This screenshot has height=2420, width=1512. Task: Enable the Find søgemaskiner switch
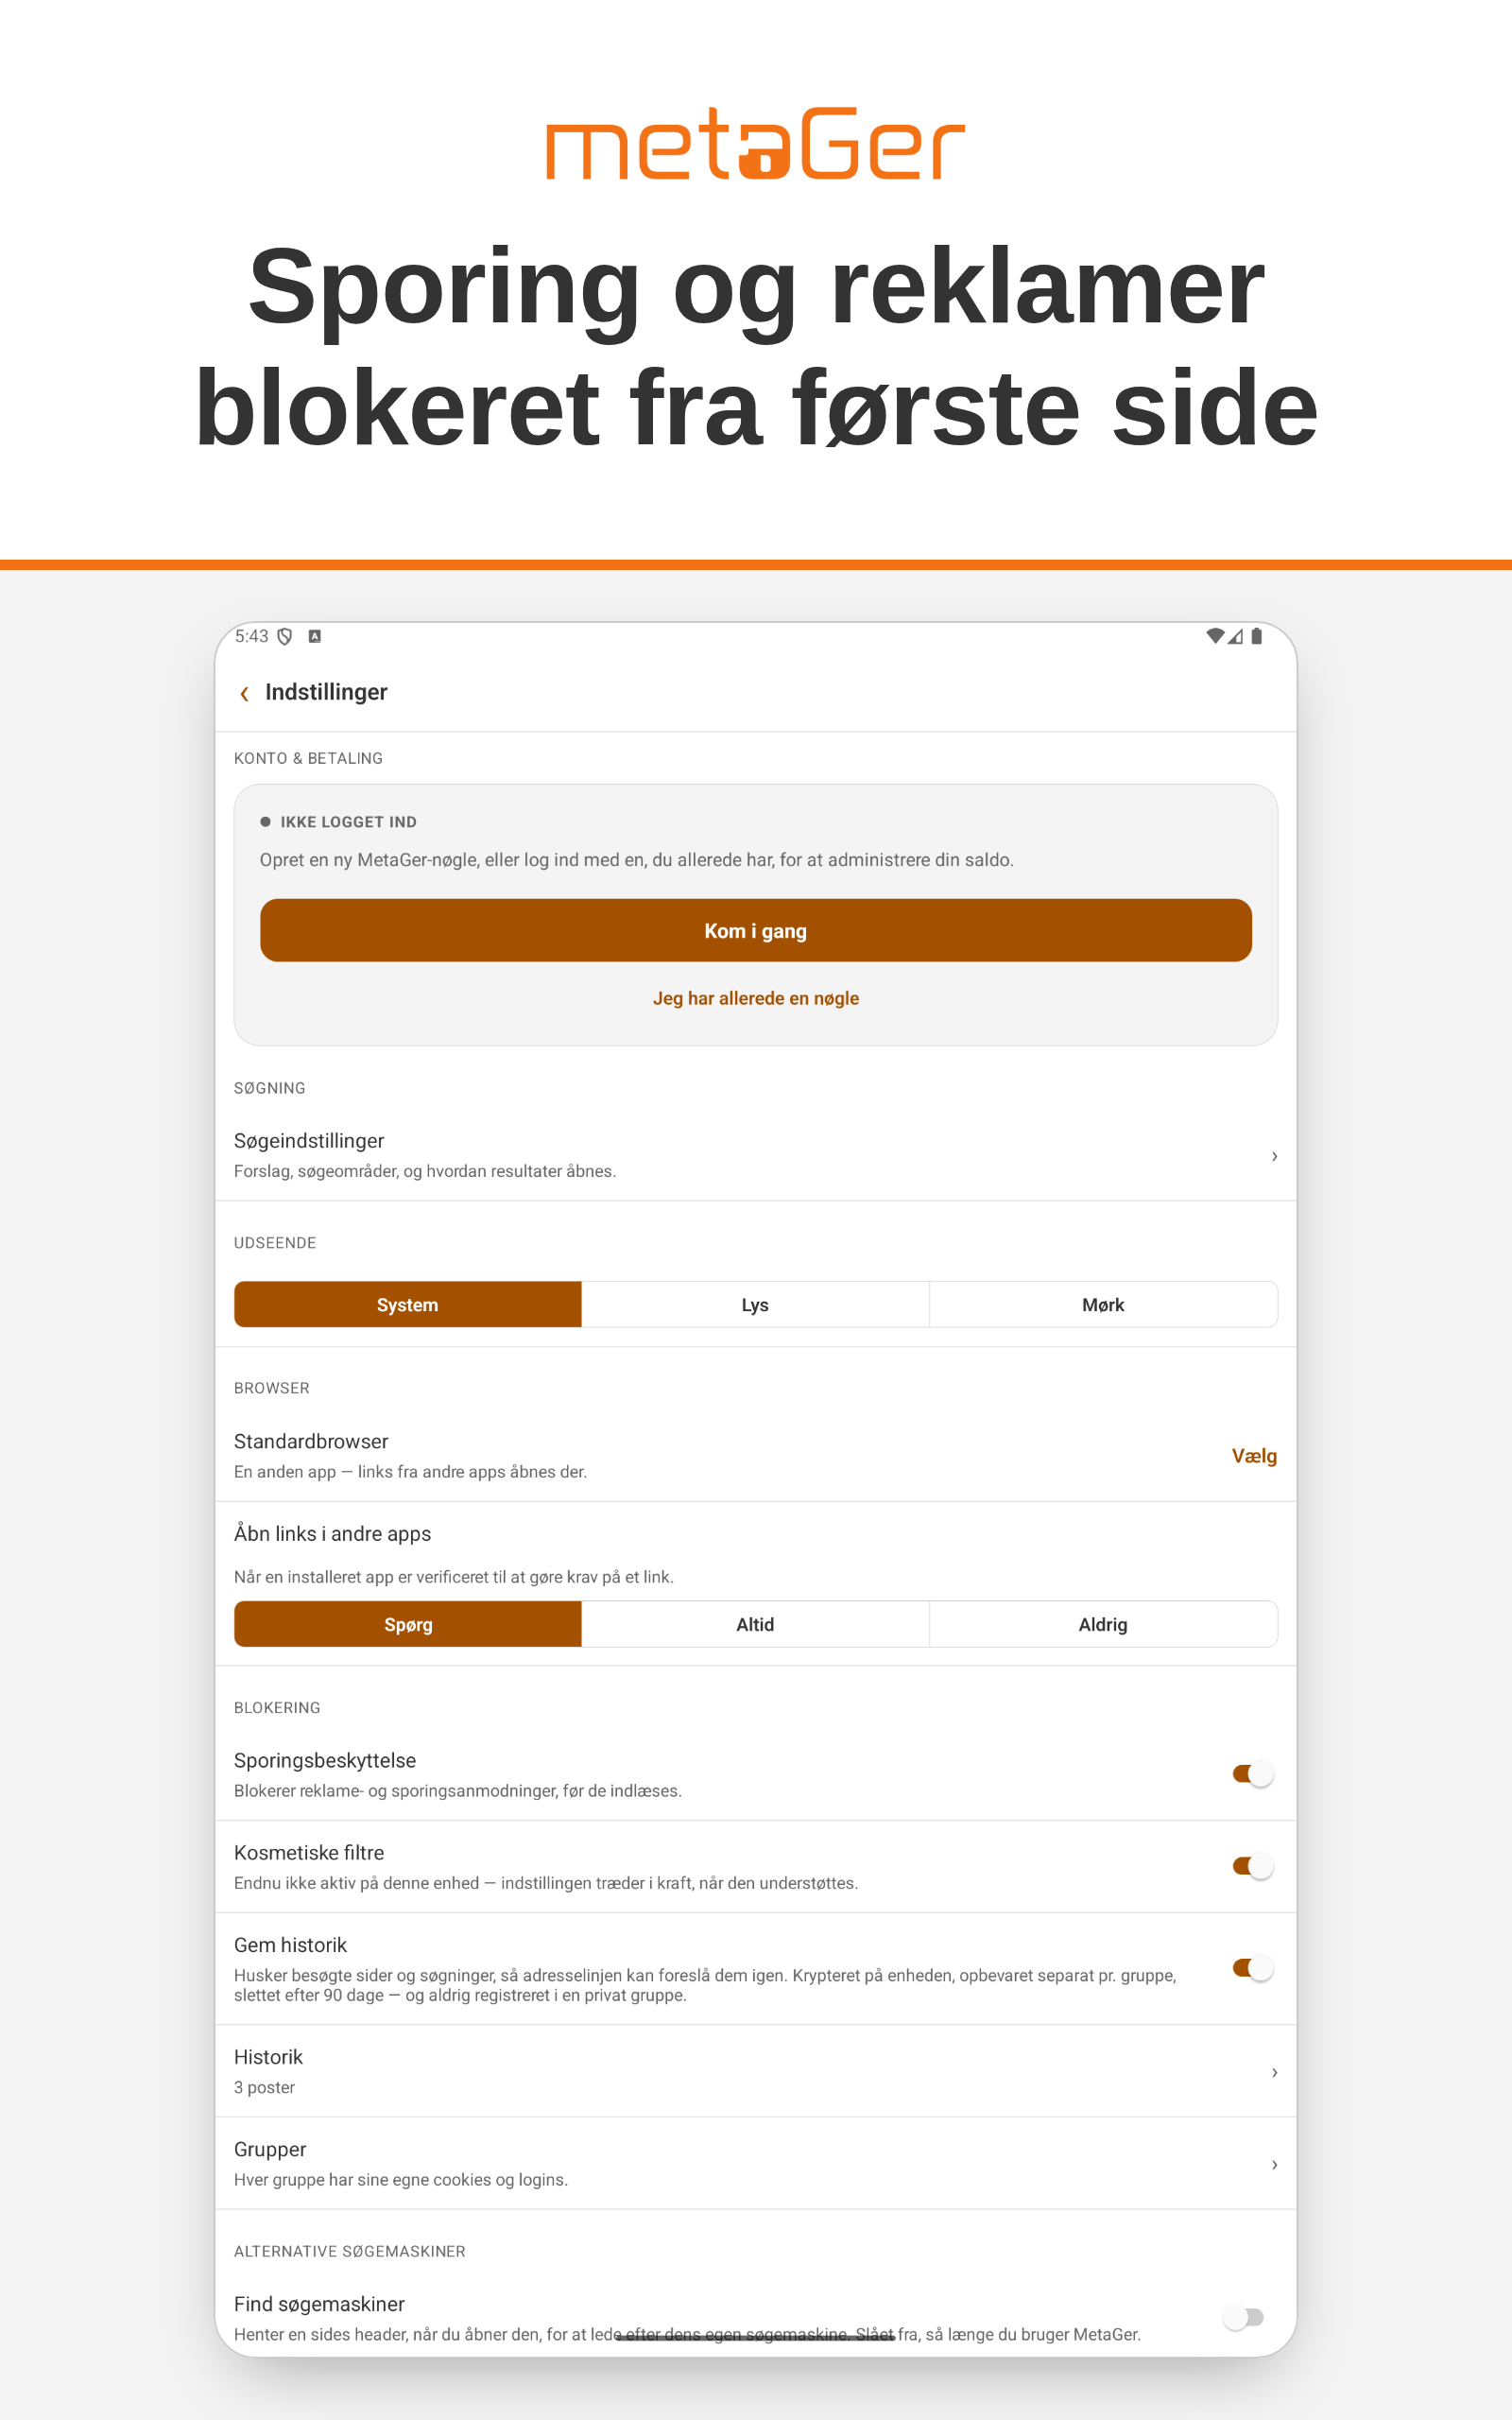[1245, 2317]
